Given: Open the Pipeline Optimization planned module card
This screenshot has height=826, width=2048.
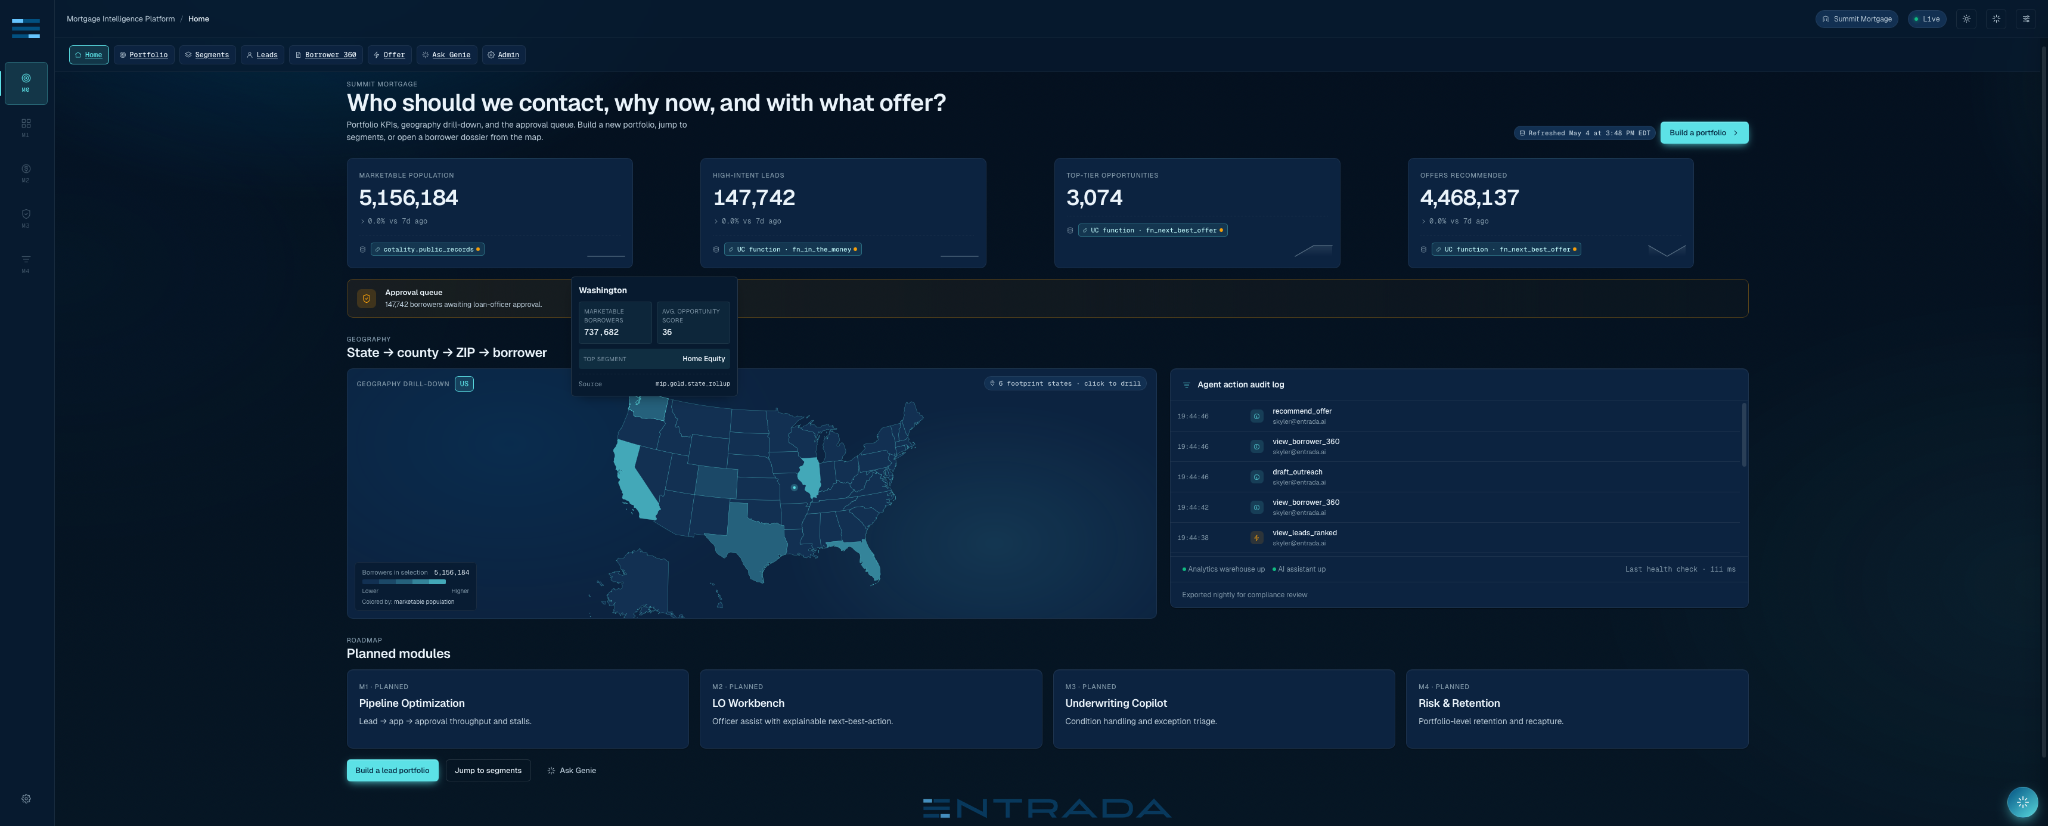Looking at the screenshot, I should point(517,709).
